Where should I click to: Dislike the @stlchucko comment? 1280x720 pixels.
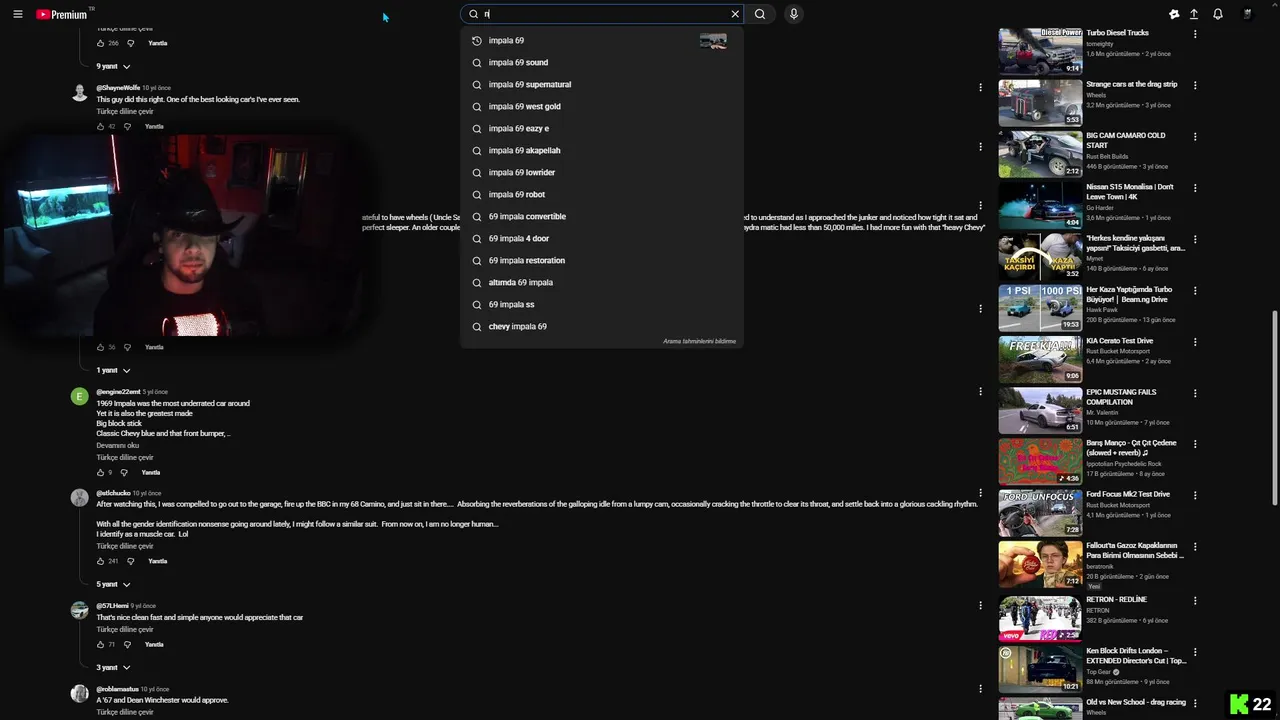[130, 561]
